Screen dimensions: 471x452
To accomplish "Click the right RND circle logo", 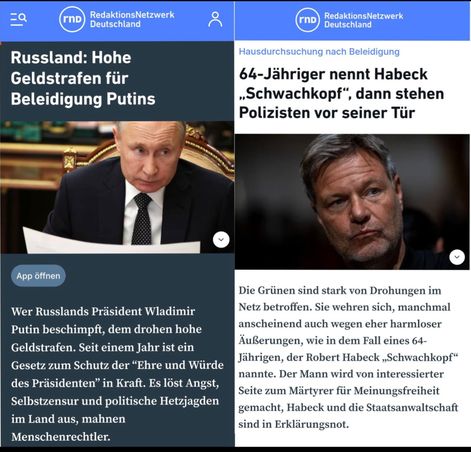I will pos(307,20).
